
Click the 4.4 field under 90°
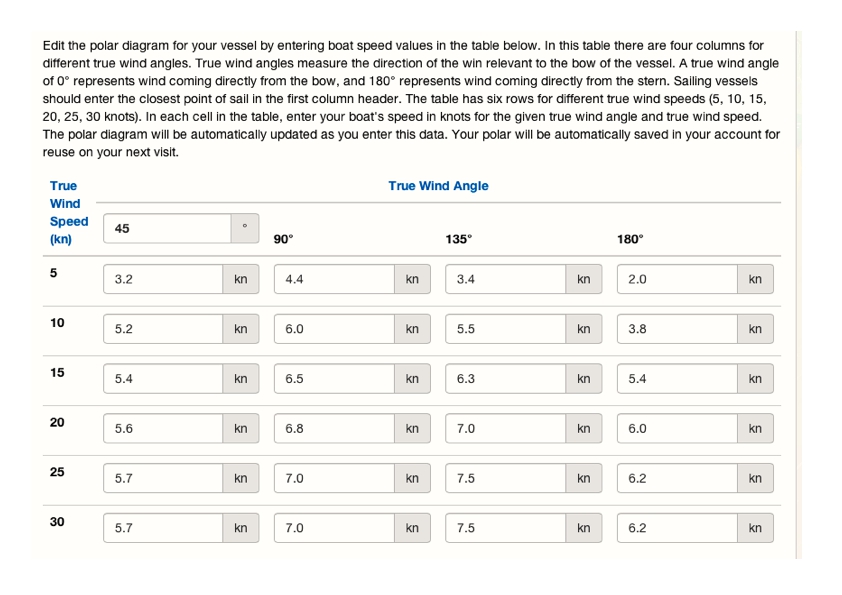click(x=334, y=279)
